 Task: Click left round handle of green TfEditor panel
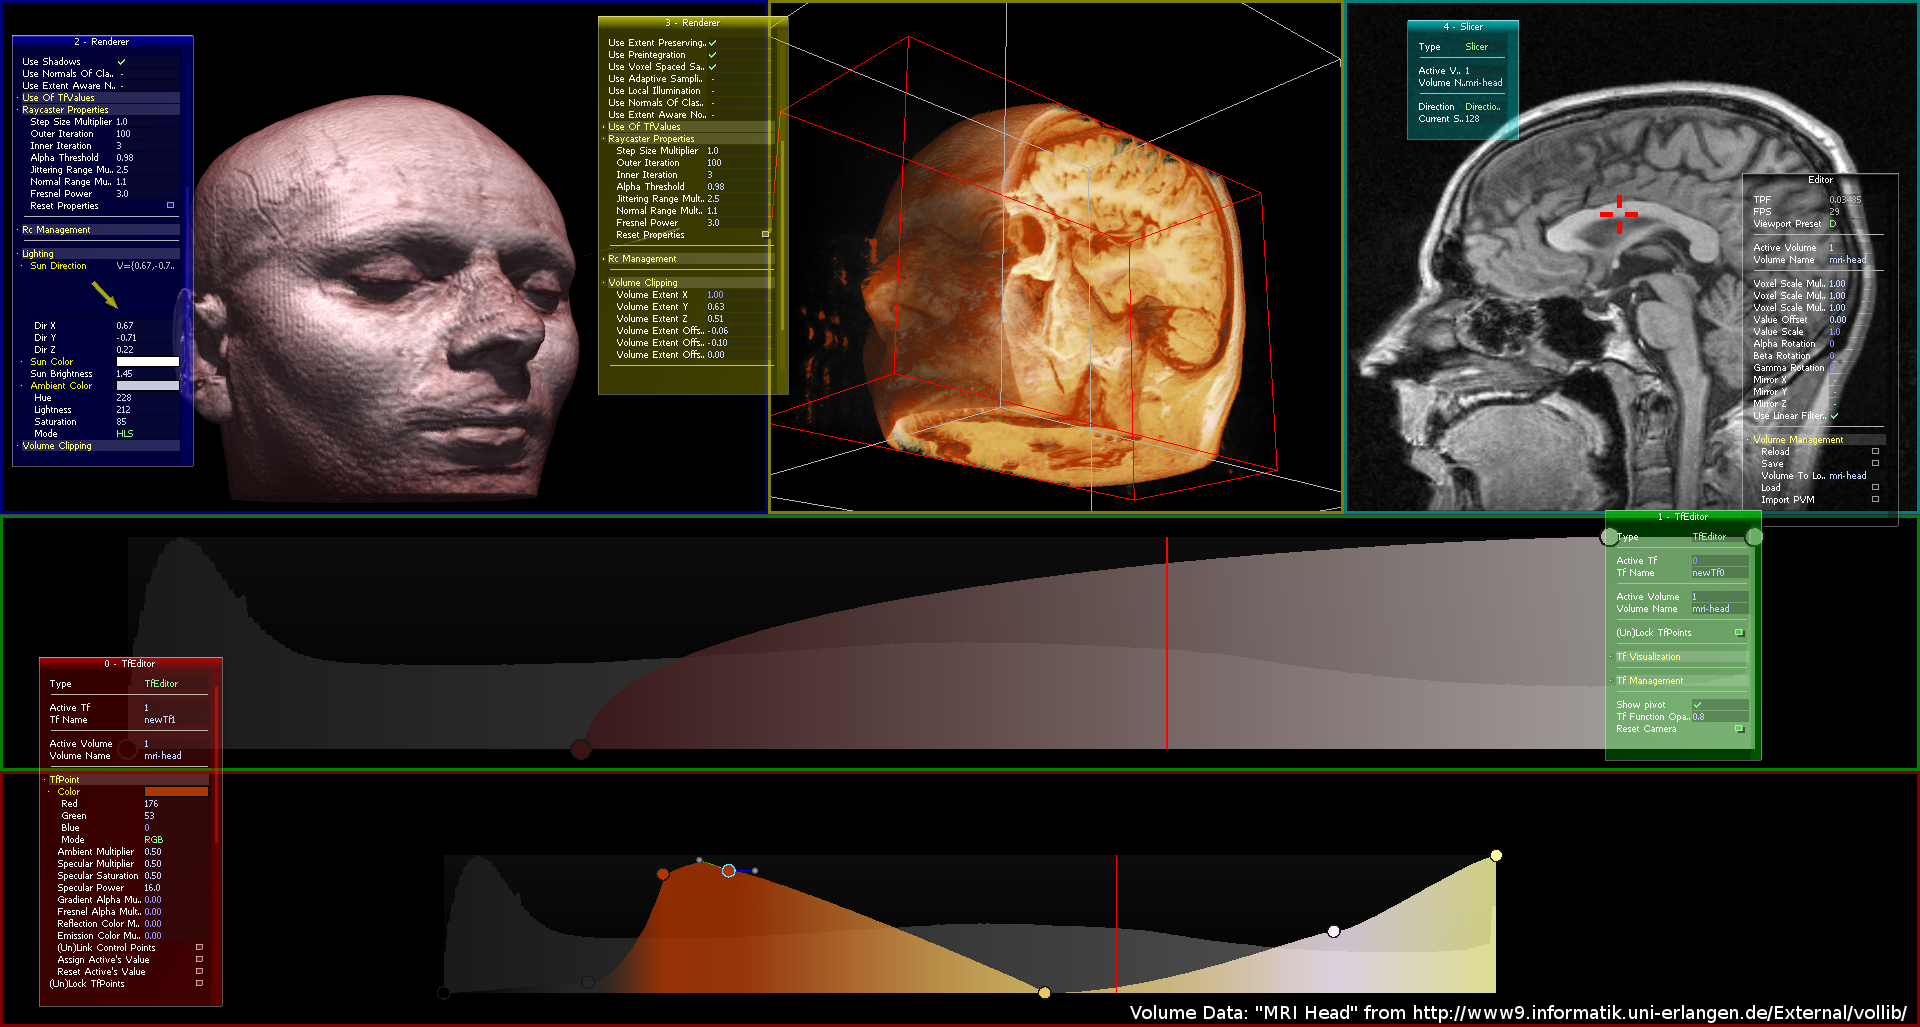tap(1609, 537)
